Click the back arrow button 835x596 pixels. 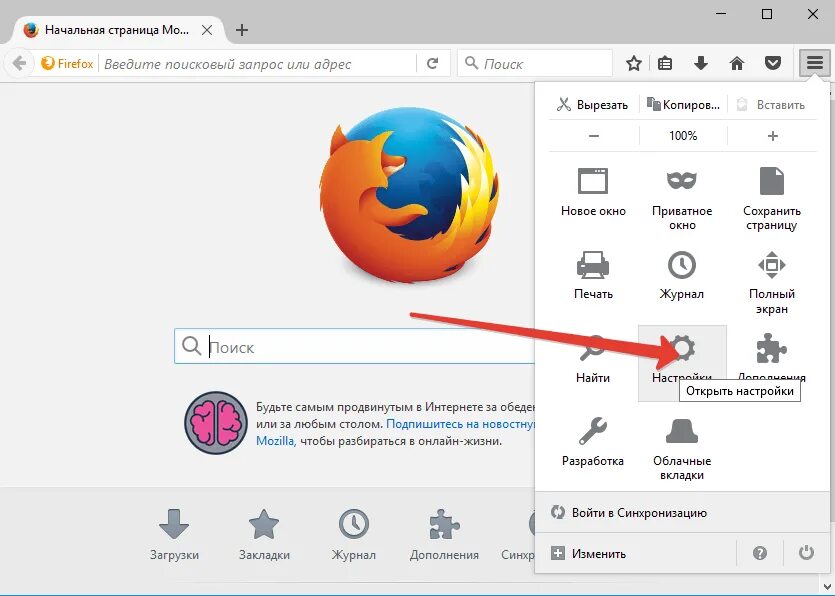point(19,64)
